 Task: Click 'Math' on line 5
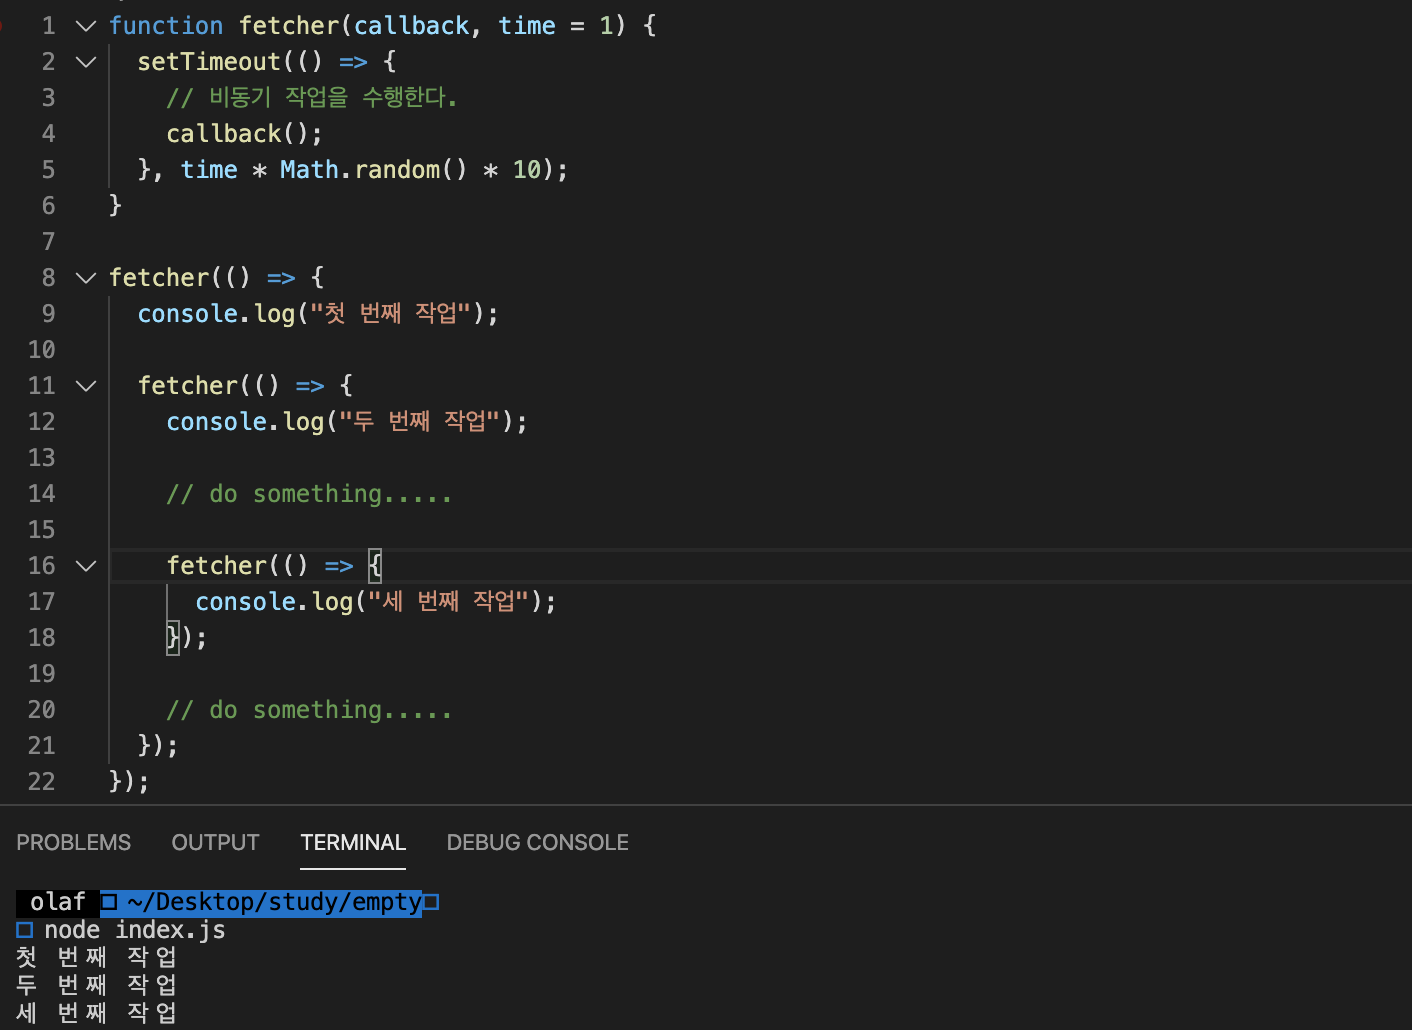[x=309, y=170]
